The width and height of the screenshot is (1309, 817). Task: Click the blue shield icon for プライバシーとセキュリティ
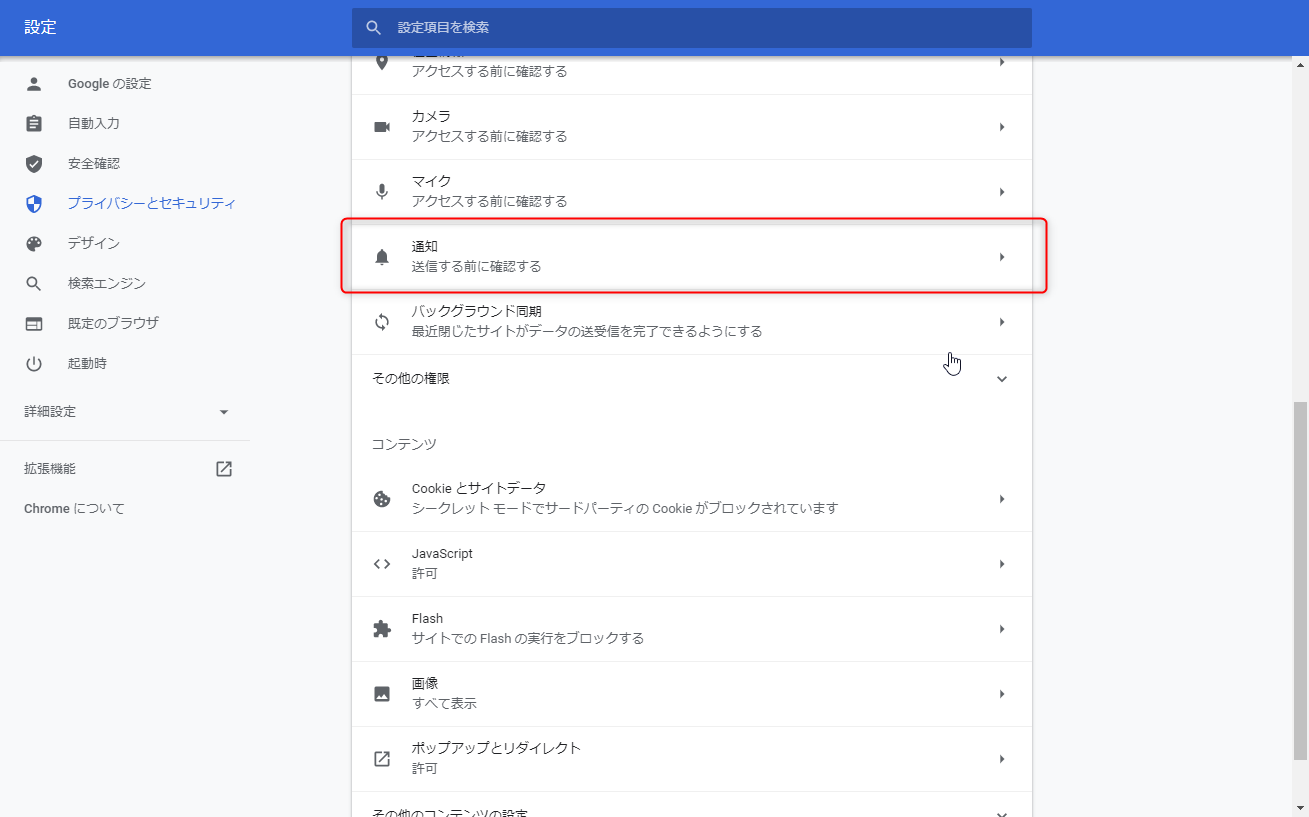tap(34, 204)
